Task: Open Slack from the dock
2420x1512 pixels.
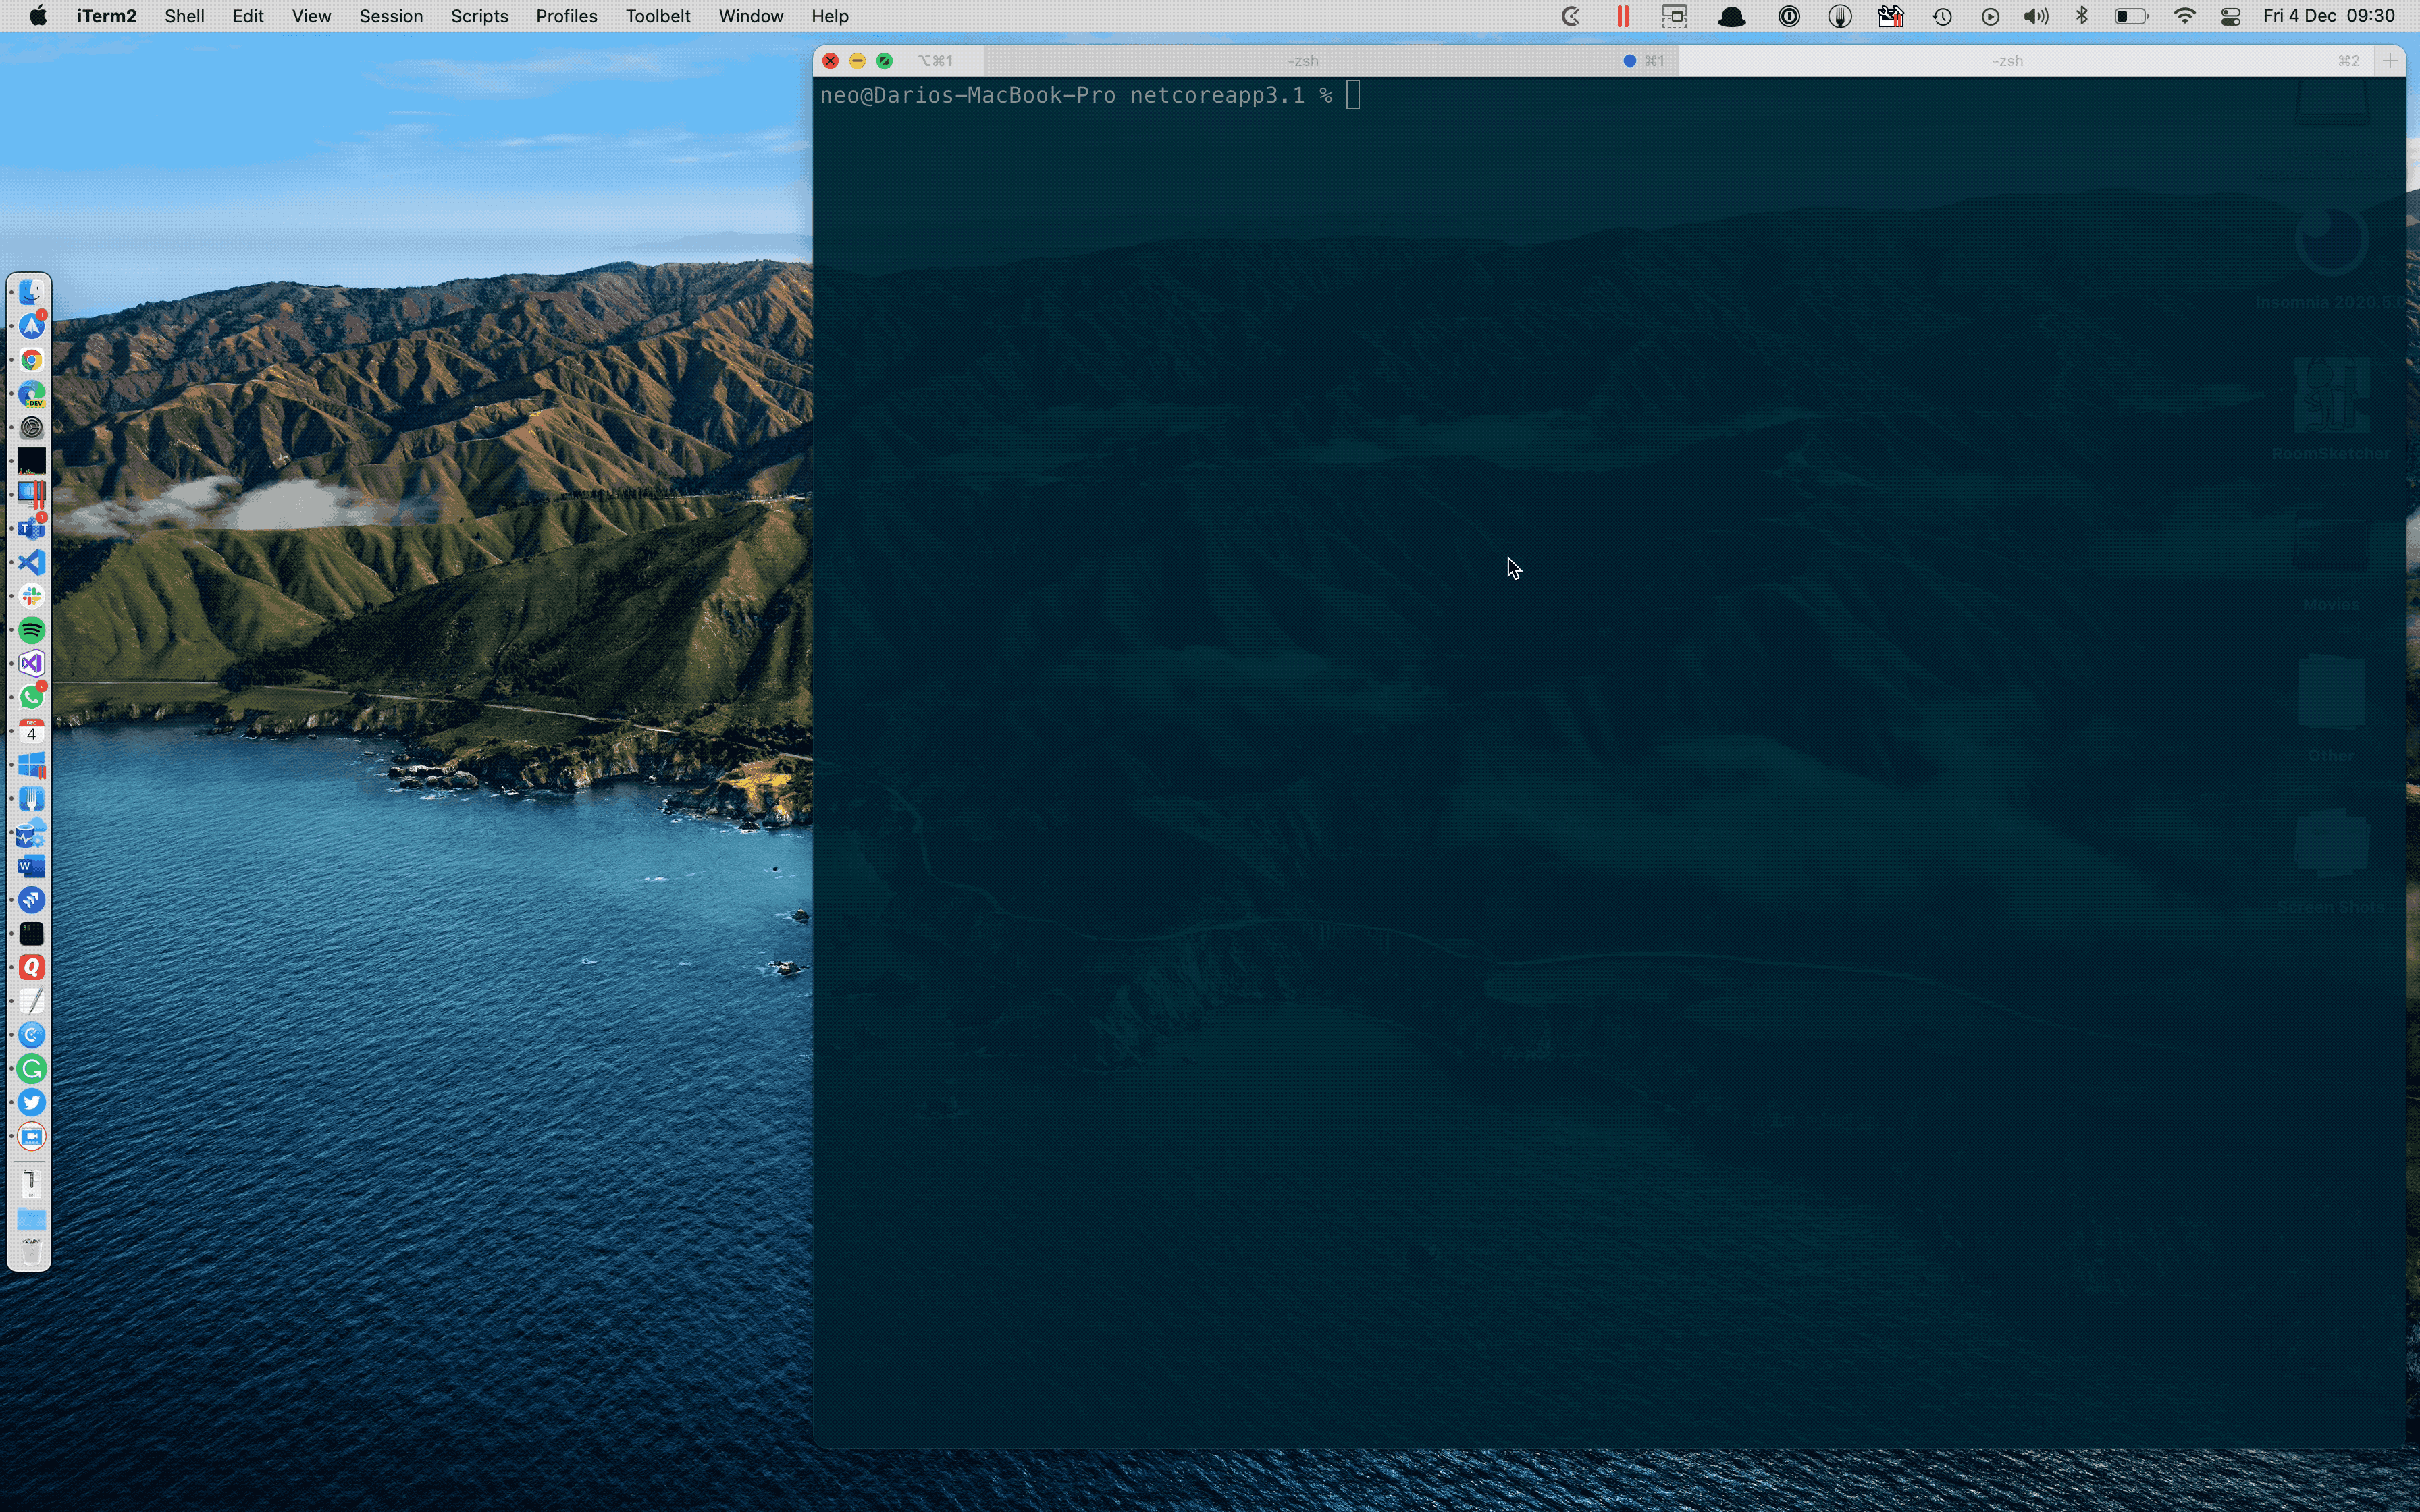Action: tap(32, 596)
